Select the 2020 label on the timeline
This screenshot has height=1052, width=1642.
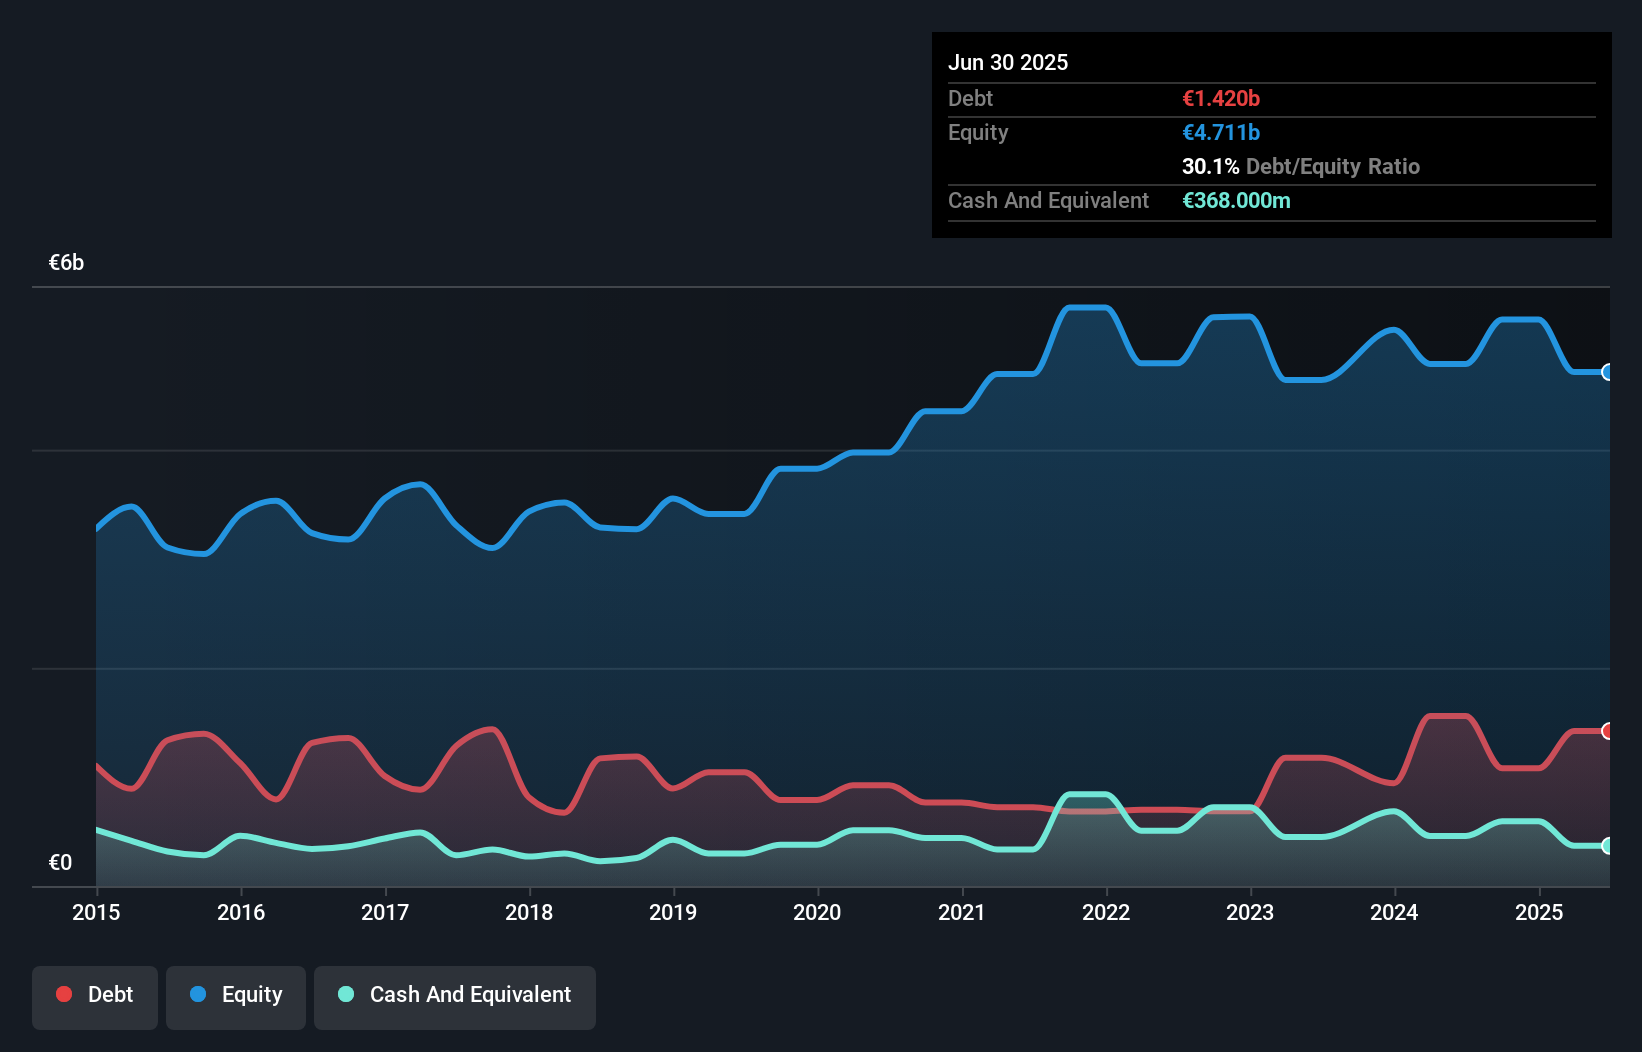point(817,912)
